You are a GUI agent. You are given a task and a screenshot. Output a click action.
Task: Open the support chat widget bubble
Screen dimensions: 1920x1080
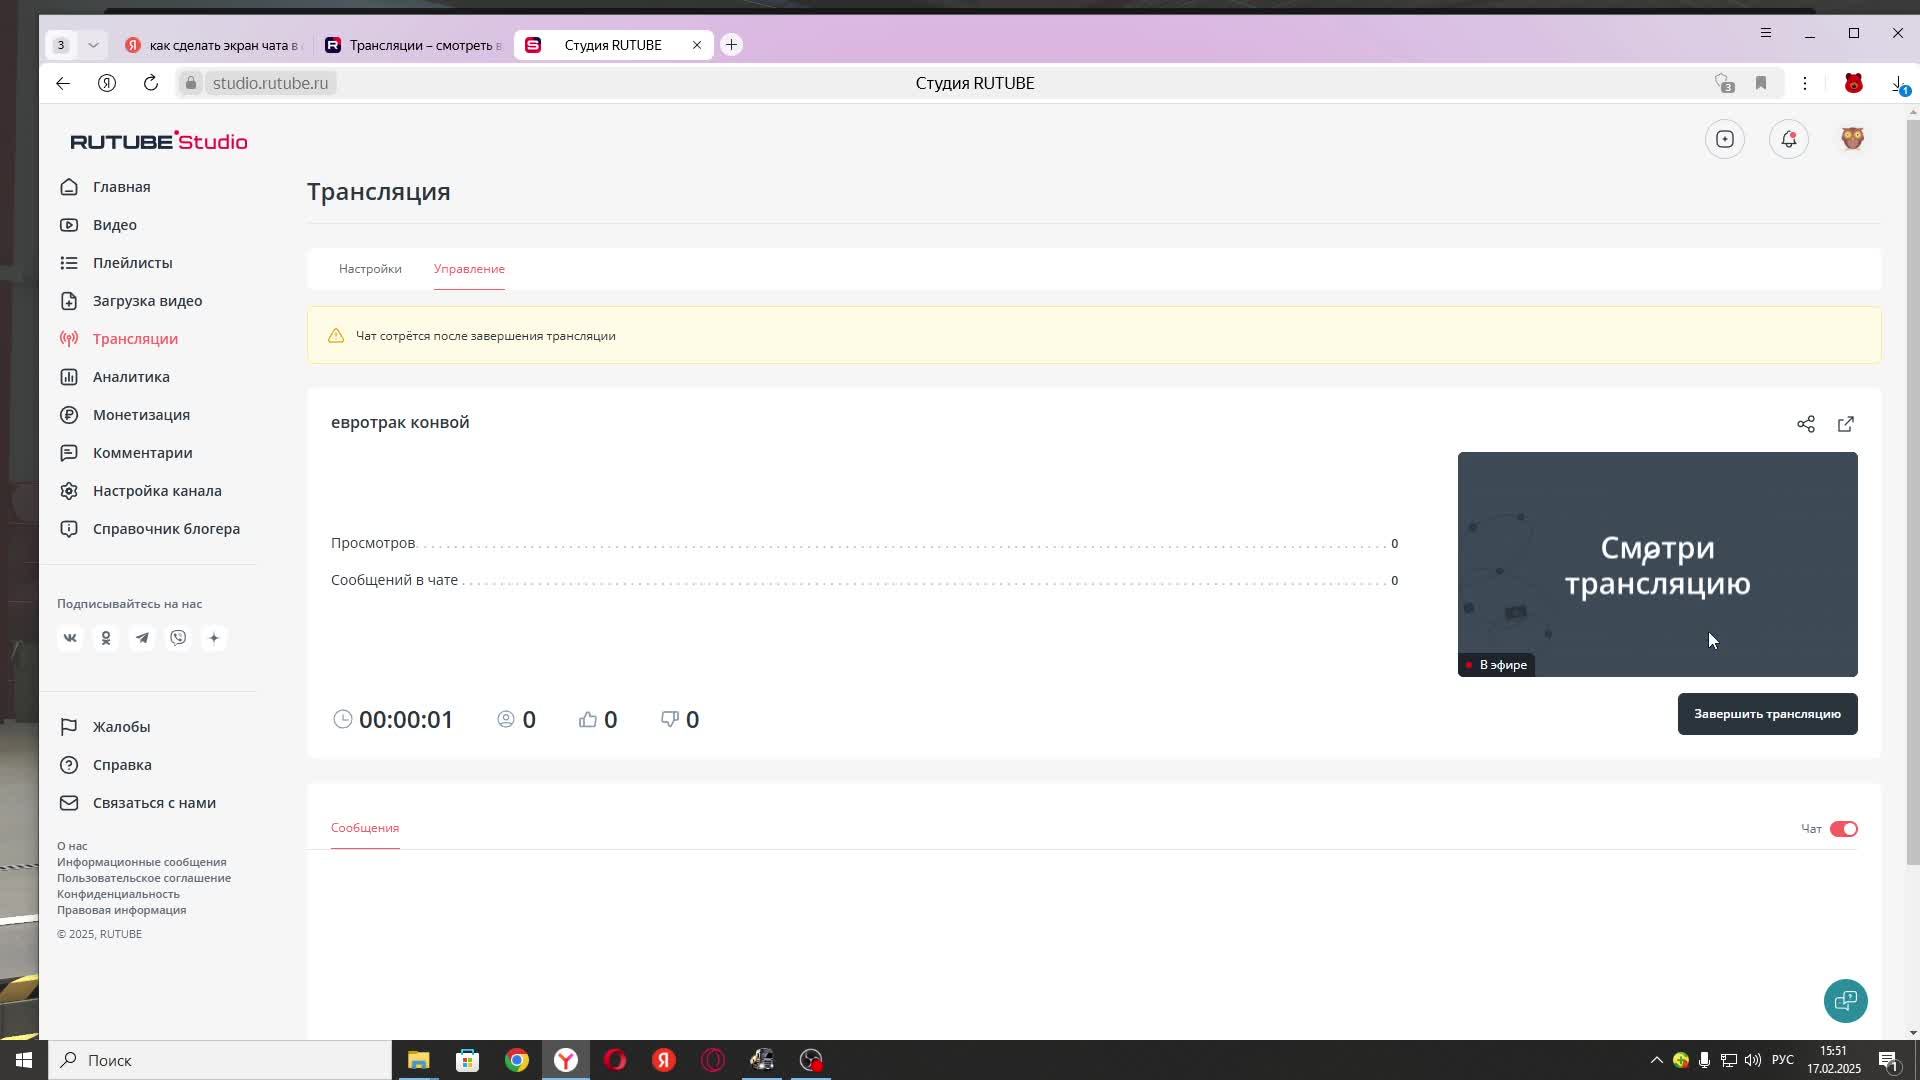pyautogui.click(x=1845, y=1000)
